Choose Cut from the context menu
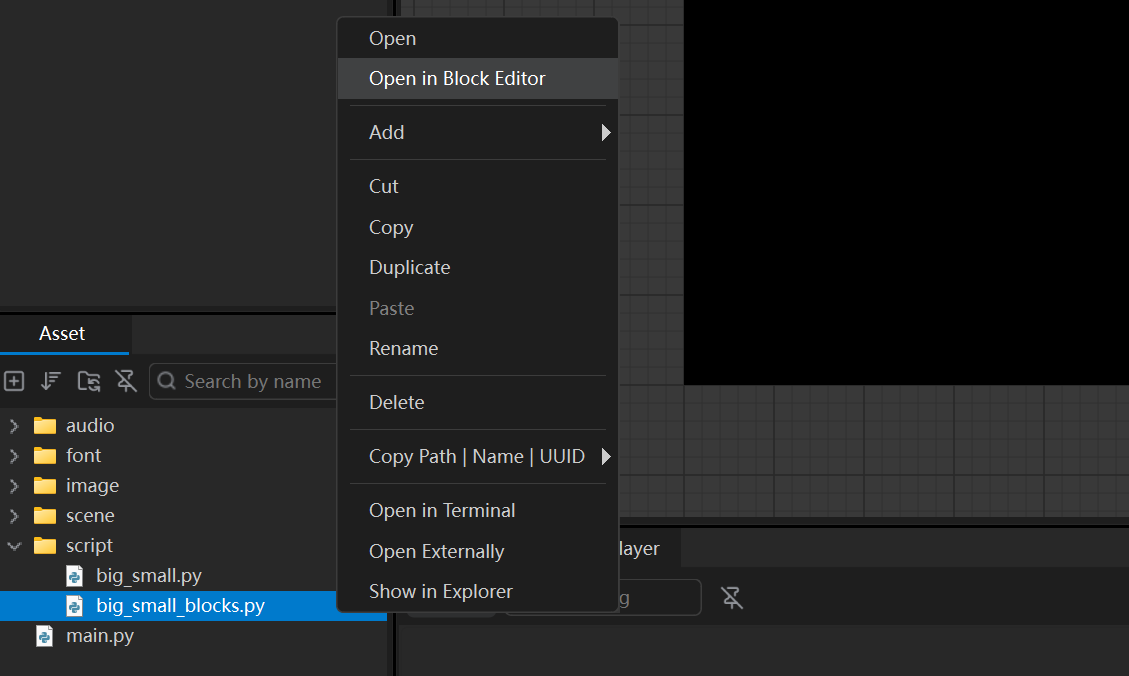The height and width of the screenshot is (676, 1129). (x=478, y=186)
